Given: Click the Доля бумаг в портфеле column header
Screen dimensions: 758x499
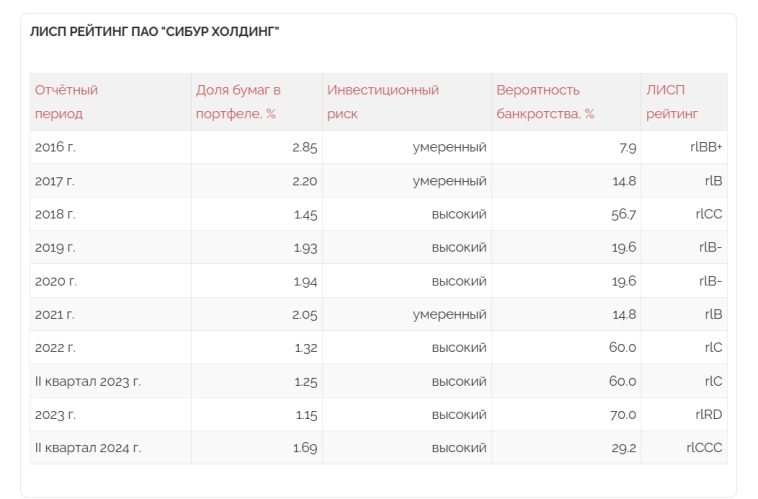Looking at the screenshot, I should [238, 101].
